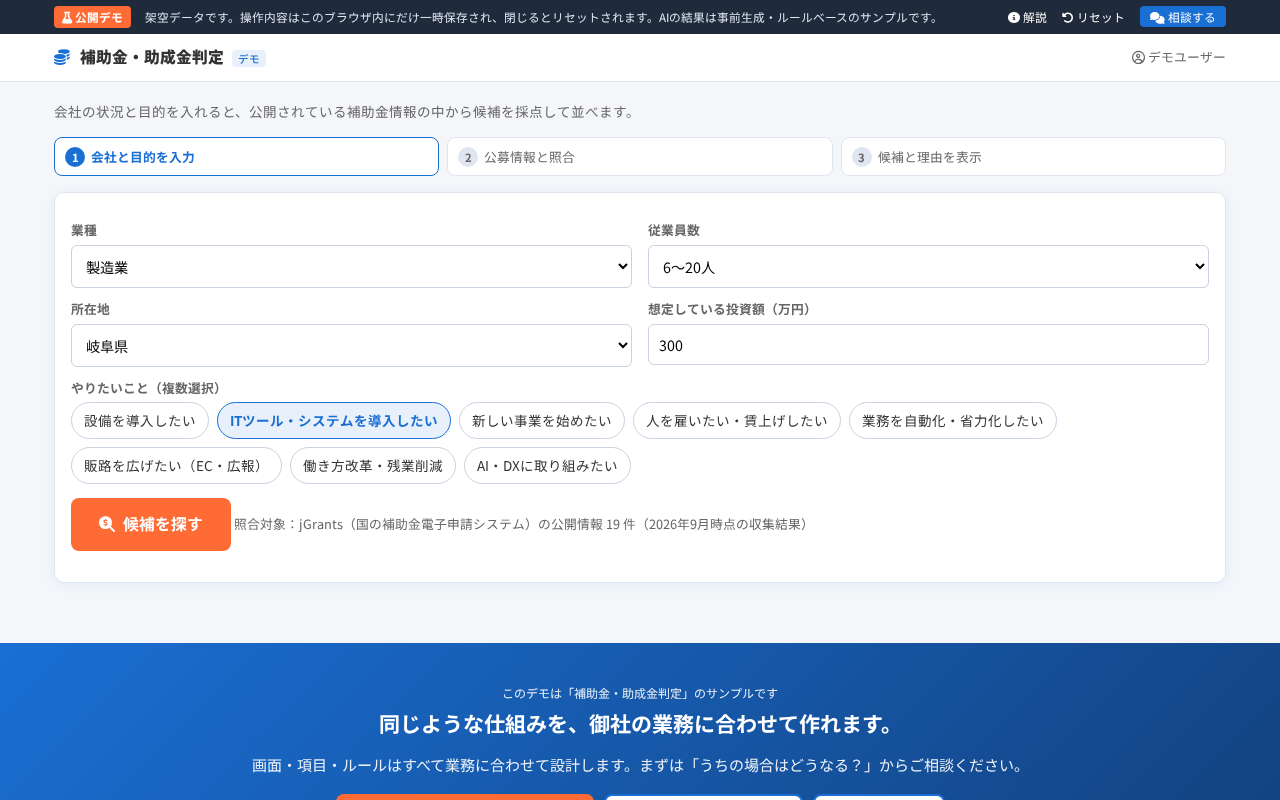Click the 想定している投資額 input field
Viewport: 1280px width, 800px height.
pyautogui.click(x=928, y=345)
